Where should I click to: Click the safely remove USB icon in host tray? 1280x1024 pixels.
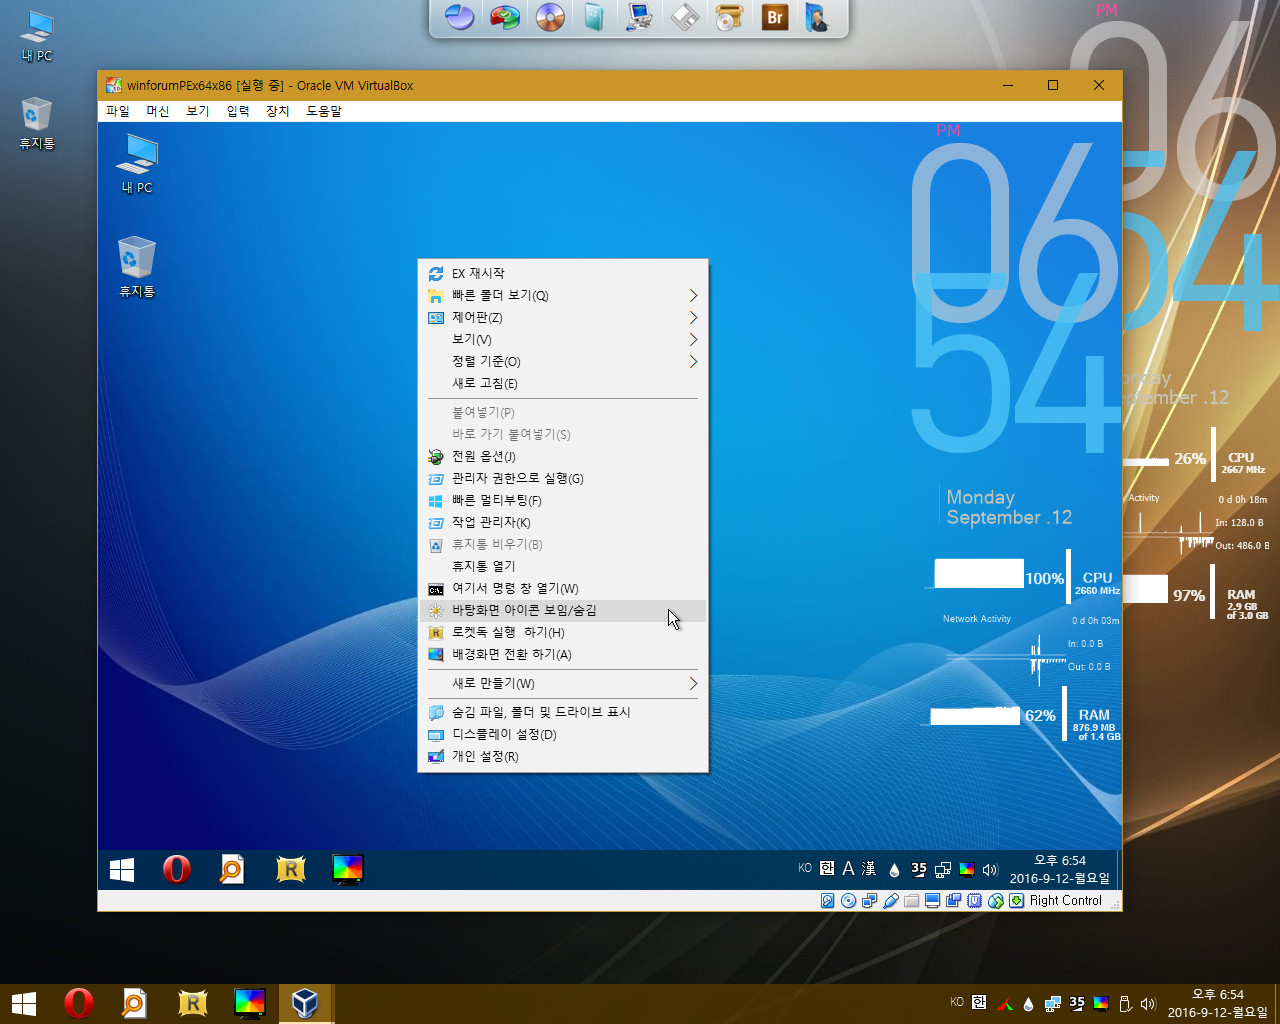click(x=1124, y=1003)
